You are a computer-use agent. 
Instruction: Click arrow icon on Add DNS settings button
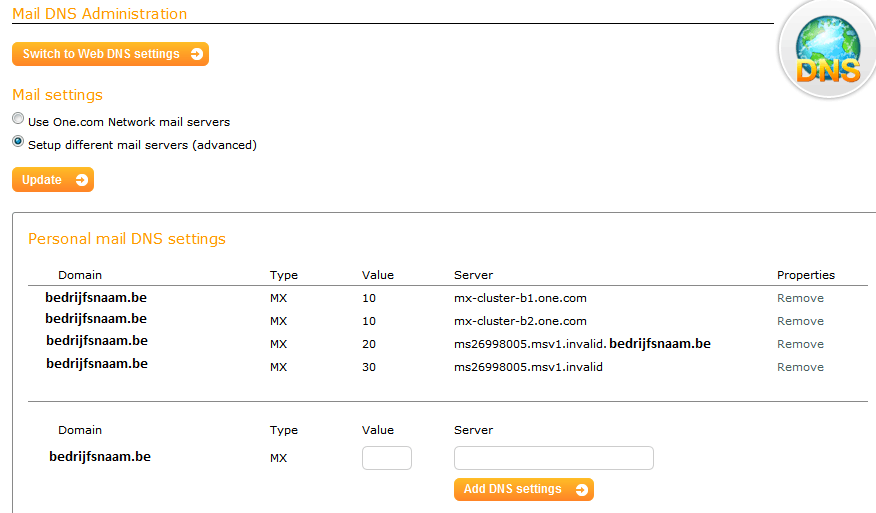tap(581, 489)
